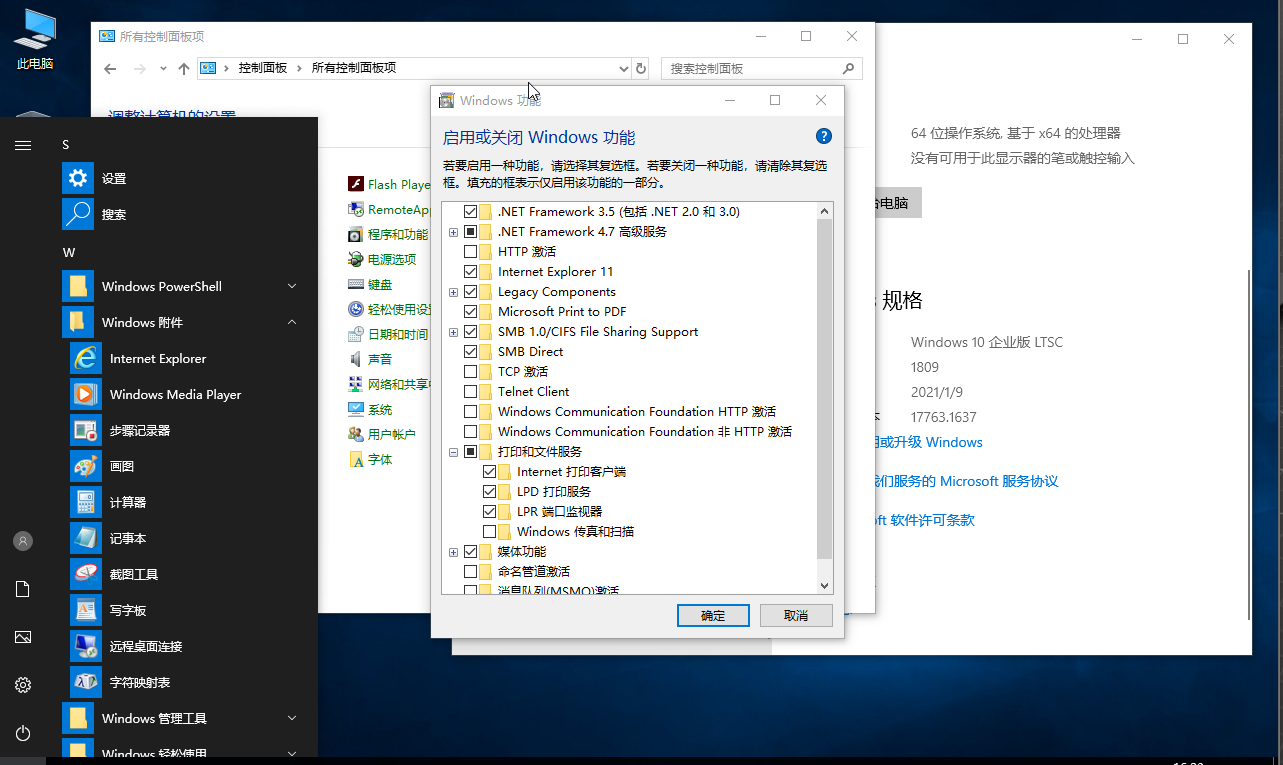1283x765 pixels.
Task: Open 计算器 calculator app
Action: (86, 502)
